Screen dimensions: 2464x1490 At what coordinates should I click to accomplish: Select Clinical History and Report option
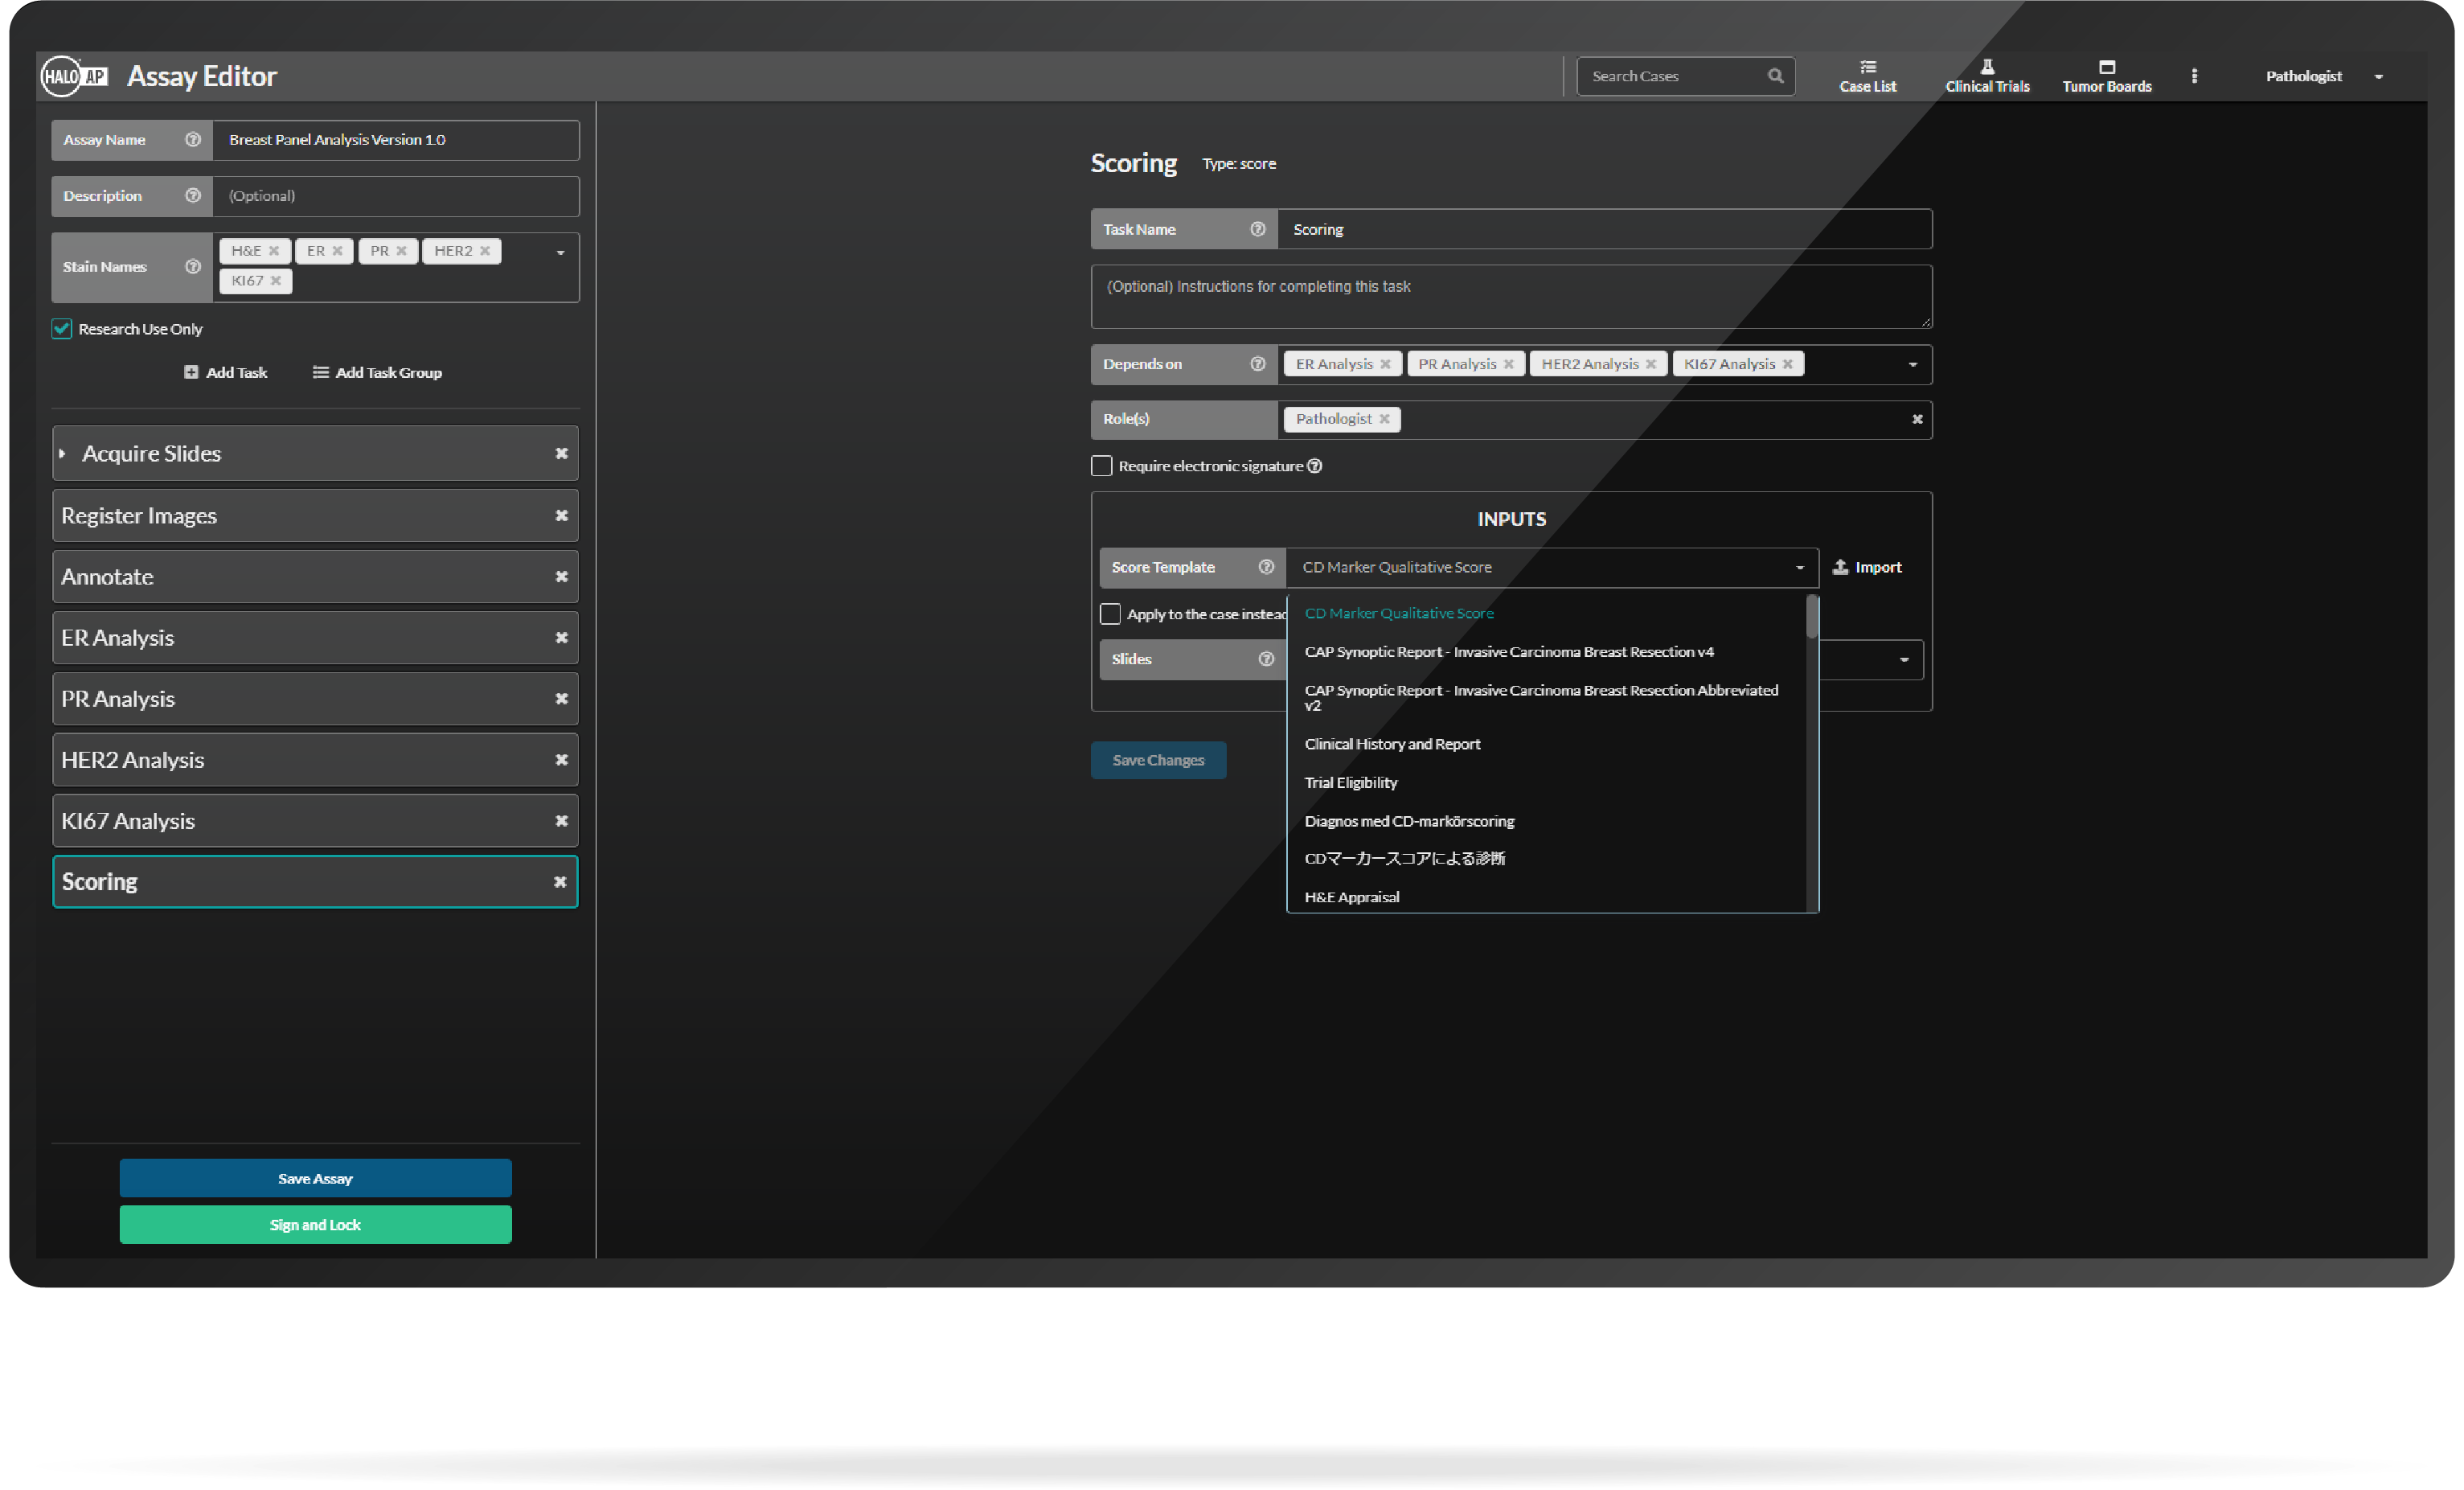tap(1546, 744)
